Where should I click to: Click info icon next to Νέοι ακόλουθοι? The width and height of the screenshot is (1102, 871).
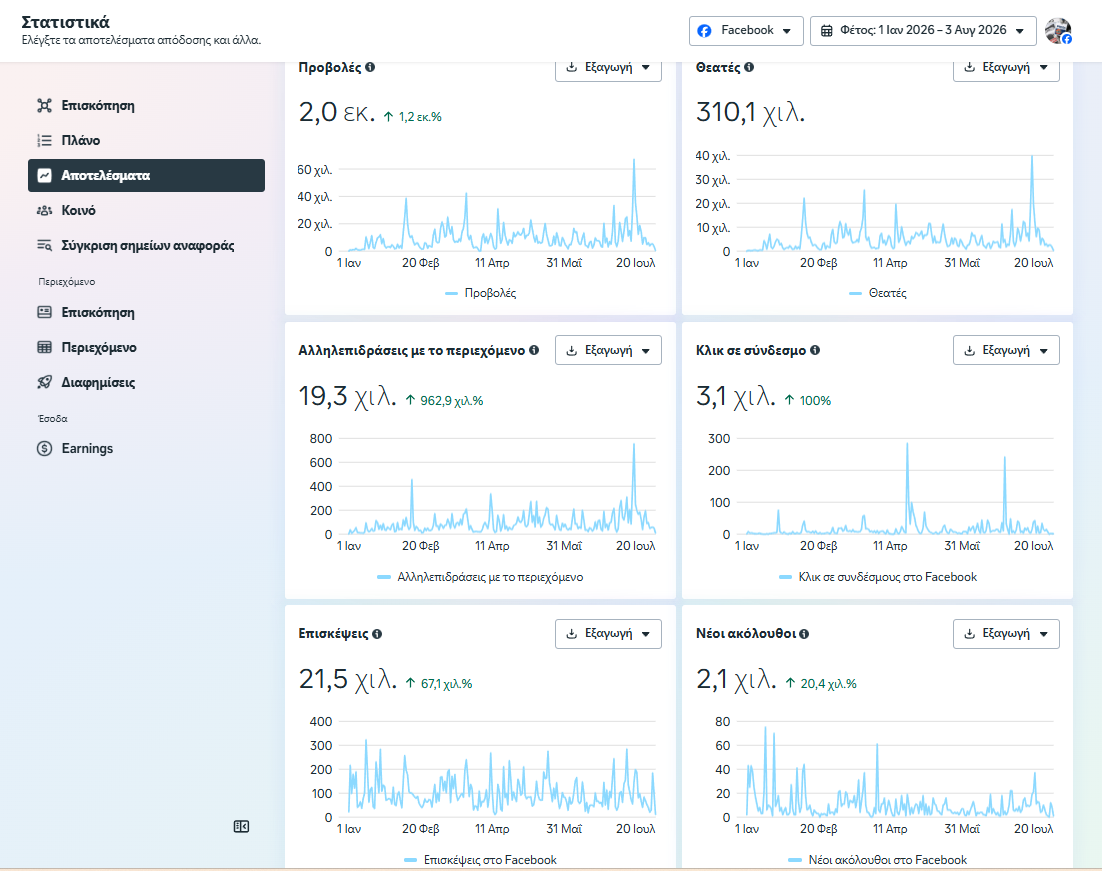[804, 634]
